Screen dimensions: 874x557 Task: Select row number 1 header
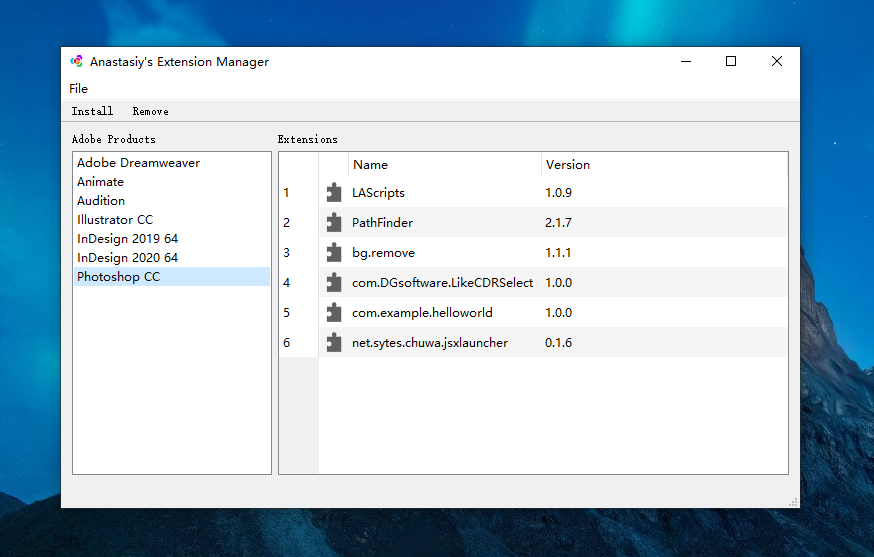pyautogui.click(x=287, y=193)
